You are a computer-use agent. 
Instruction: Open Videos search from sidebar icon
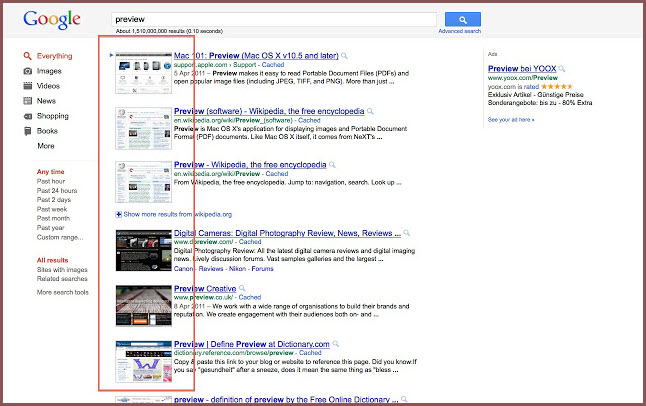(x=27, y=86)
